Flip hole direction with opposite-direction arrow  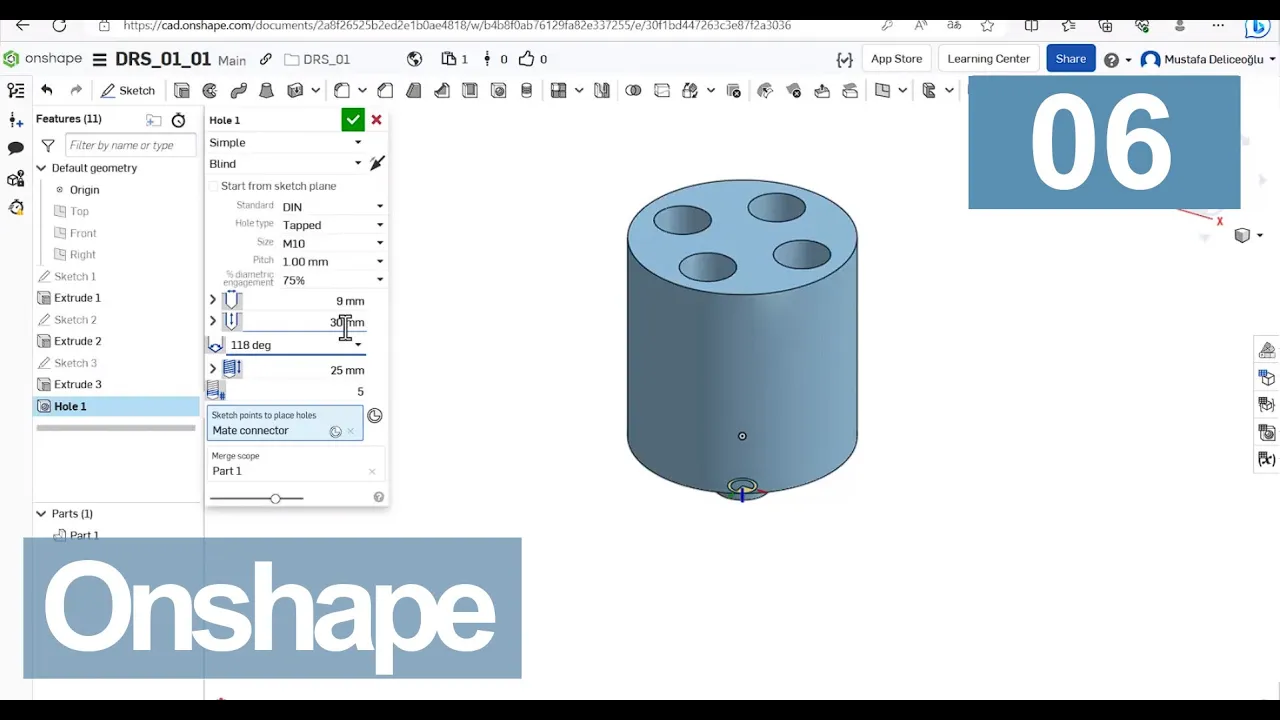click(x=377, y=163)
